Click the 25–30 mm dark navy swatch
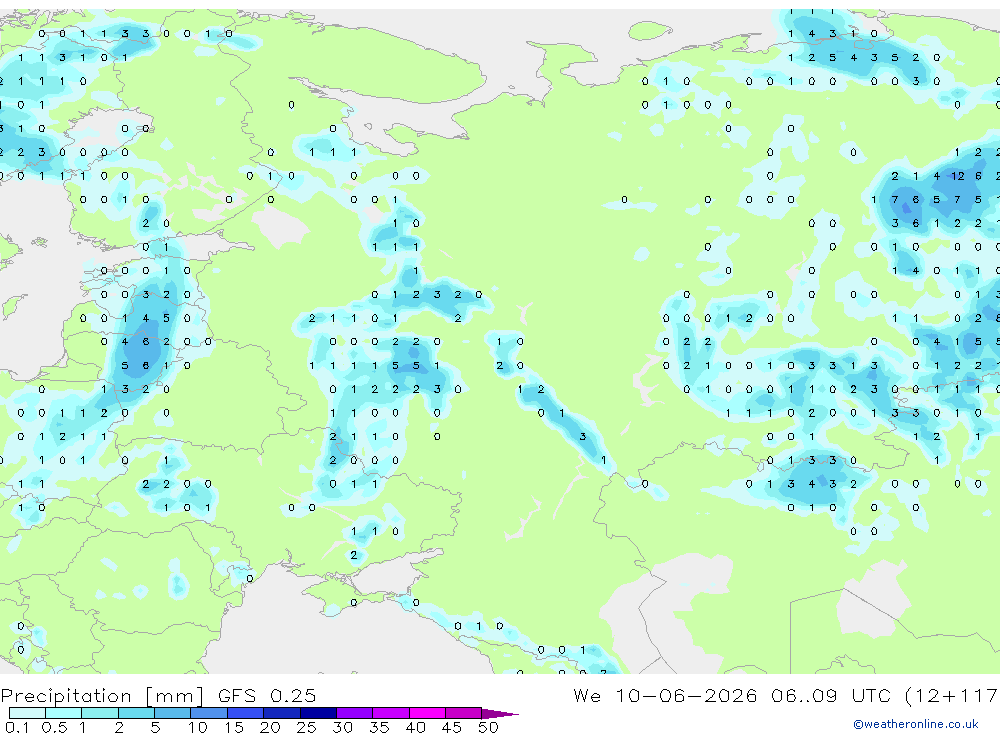Screen dimensions: 1000x733 318,713
